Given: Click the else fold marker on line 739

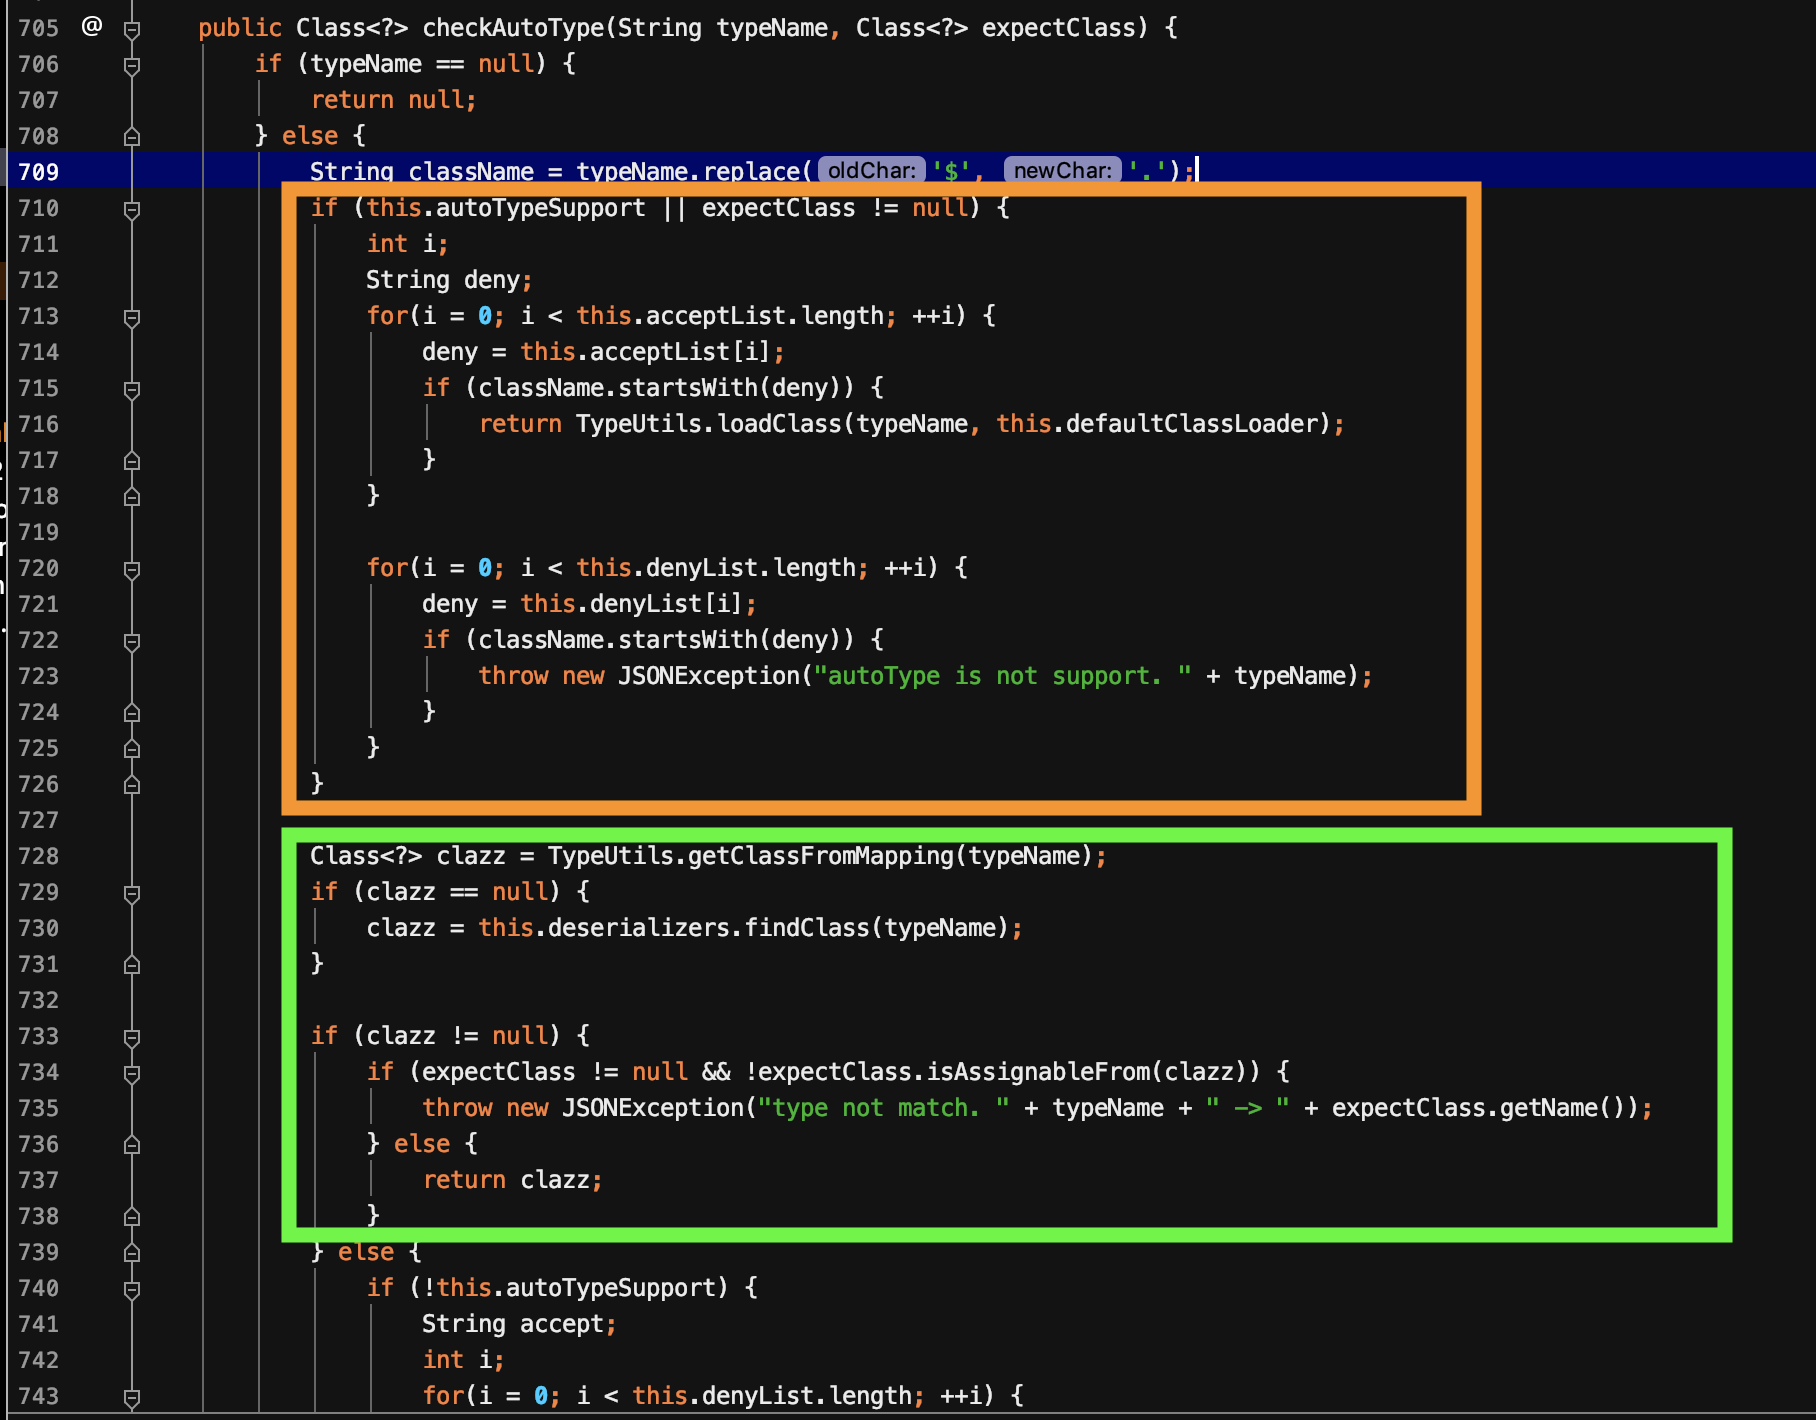Looking at the screenshot, I should pos(131,1253).
